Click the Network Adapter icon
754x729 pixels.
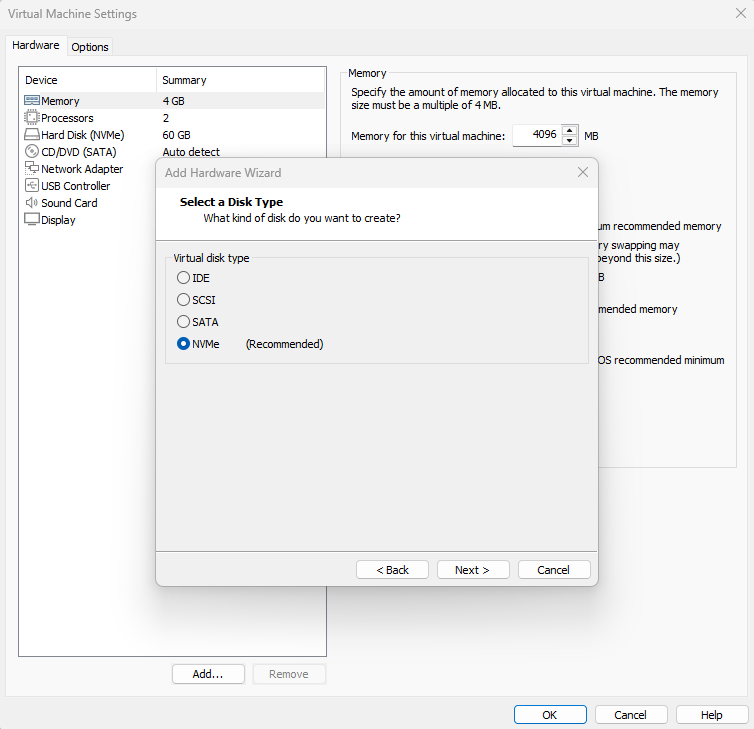32,168
